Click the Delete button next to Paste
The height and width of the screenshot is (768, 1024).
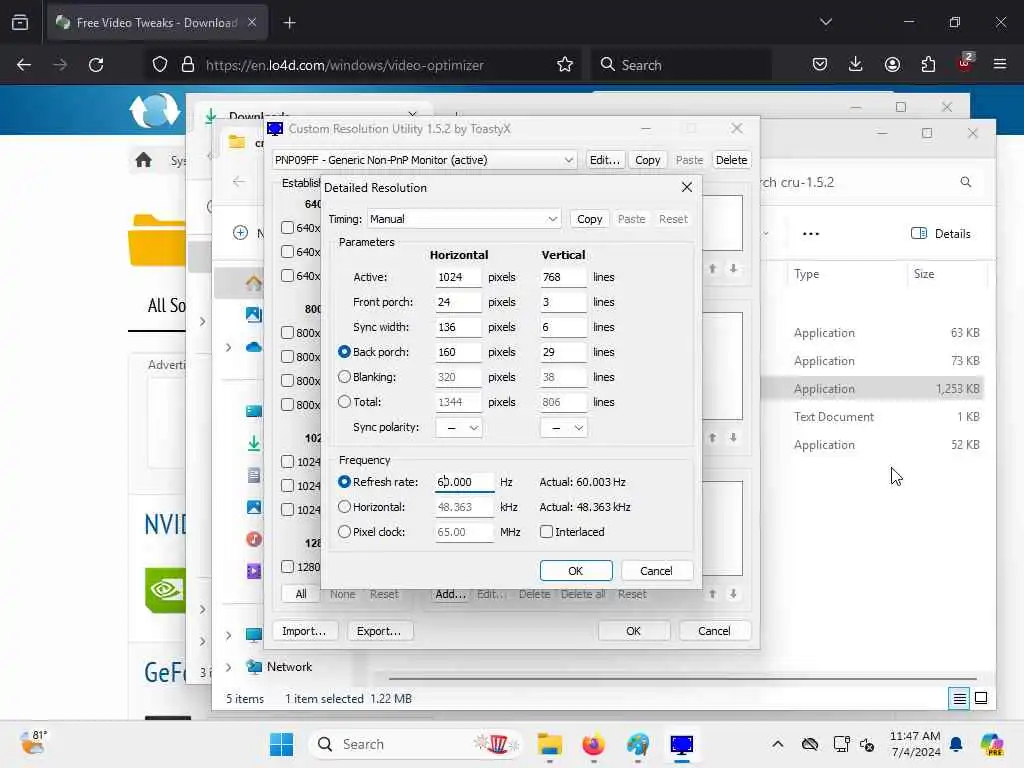point(731,160)
